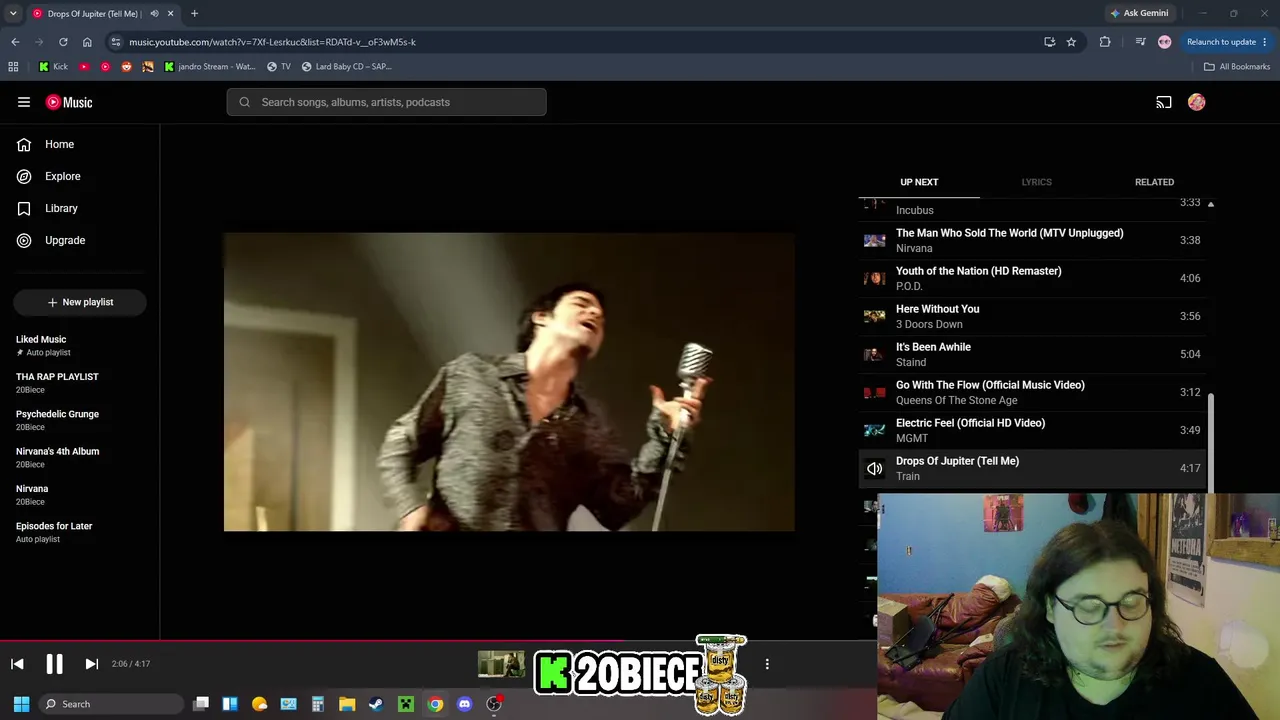Click Relaunch to update button
Viewport: 1280px width, 720px height.
[x=1227, y=42]
